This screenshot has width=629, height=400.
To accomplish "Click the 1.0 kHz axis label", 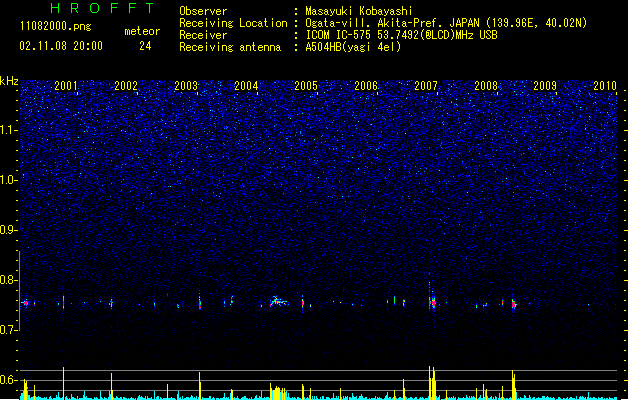I will [9, 180].
